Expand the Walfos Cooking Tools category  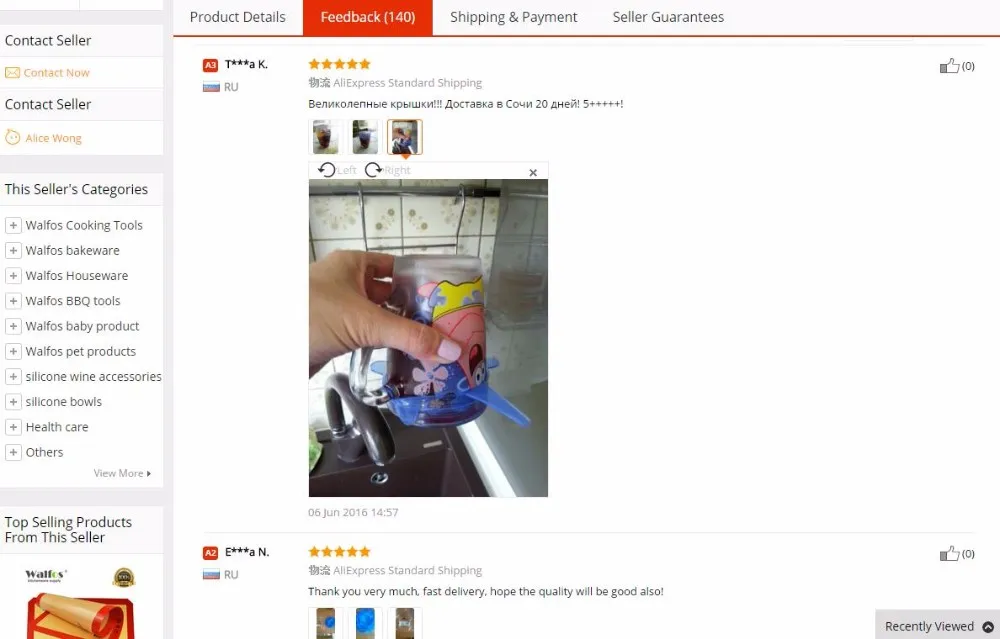pyautogui.click(x=13, y=225)
